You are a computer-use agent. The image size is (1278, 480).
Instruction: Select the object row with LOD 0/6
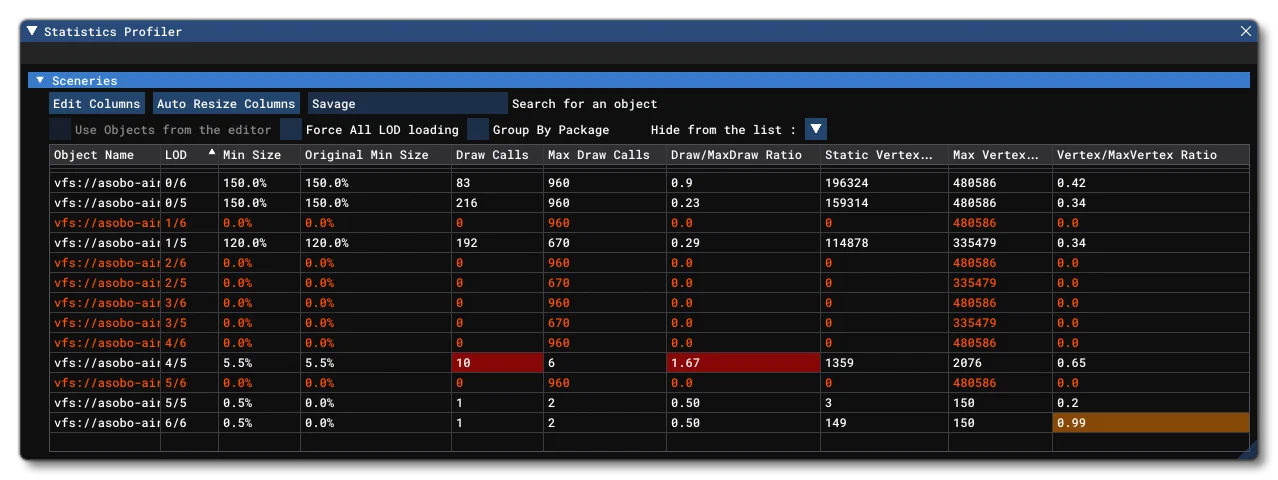pos(650,183)
